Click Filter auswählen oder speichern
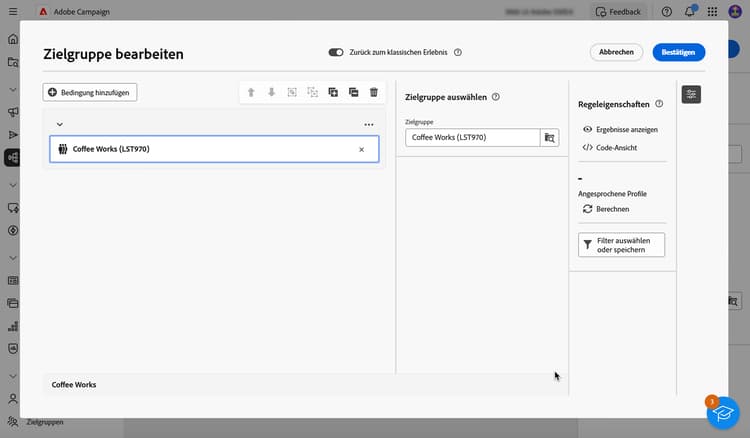The image size is (750, 438). pos(621,245)
